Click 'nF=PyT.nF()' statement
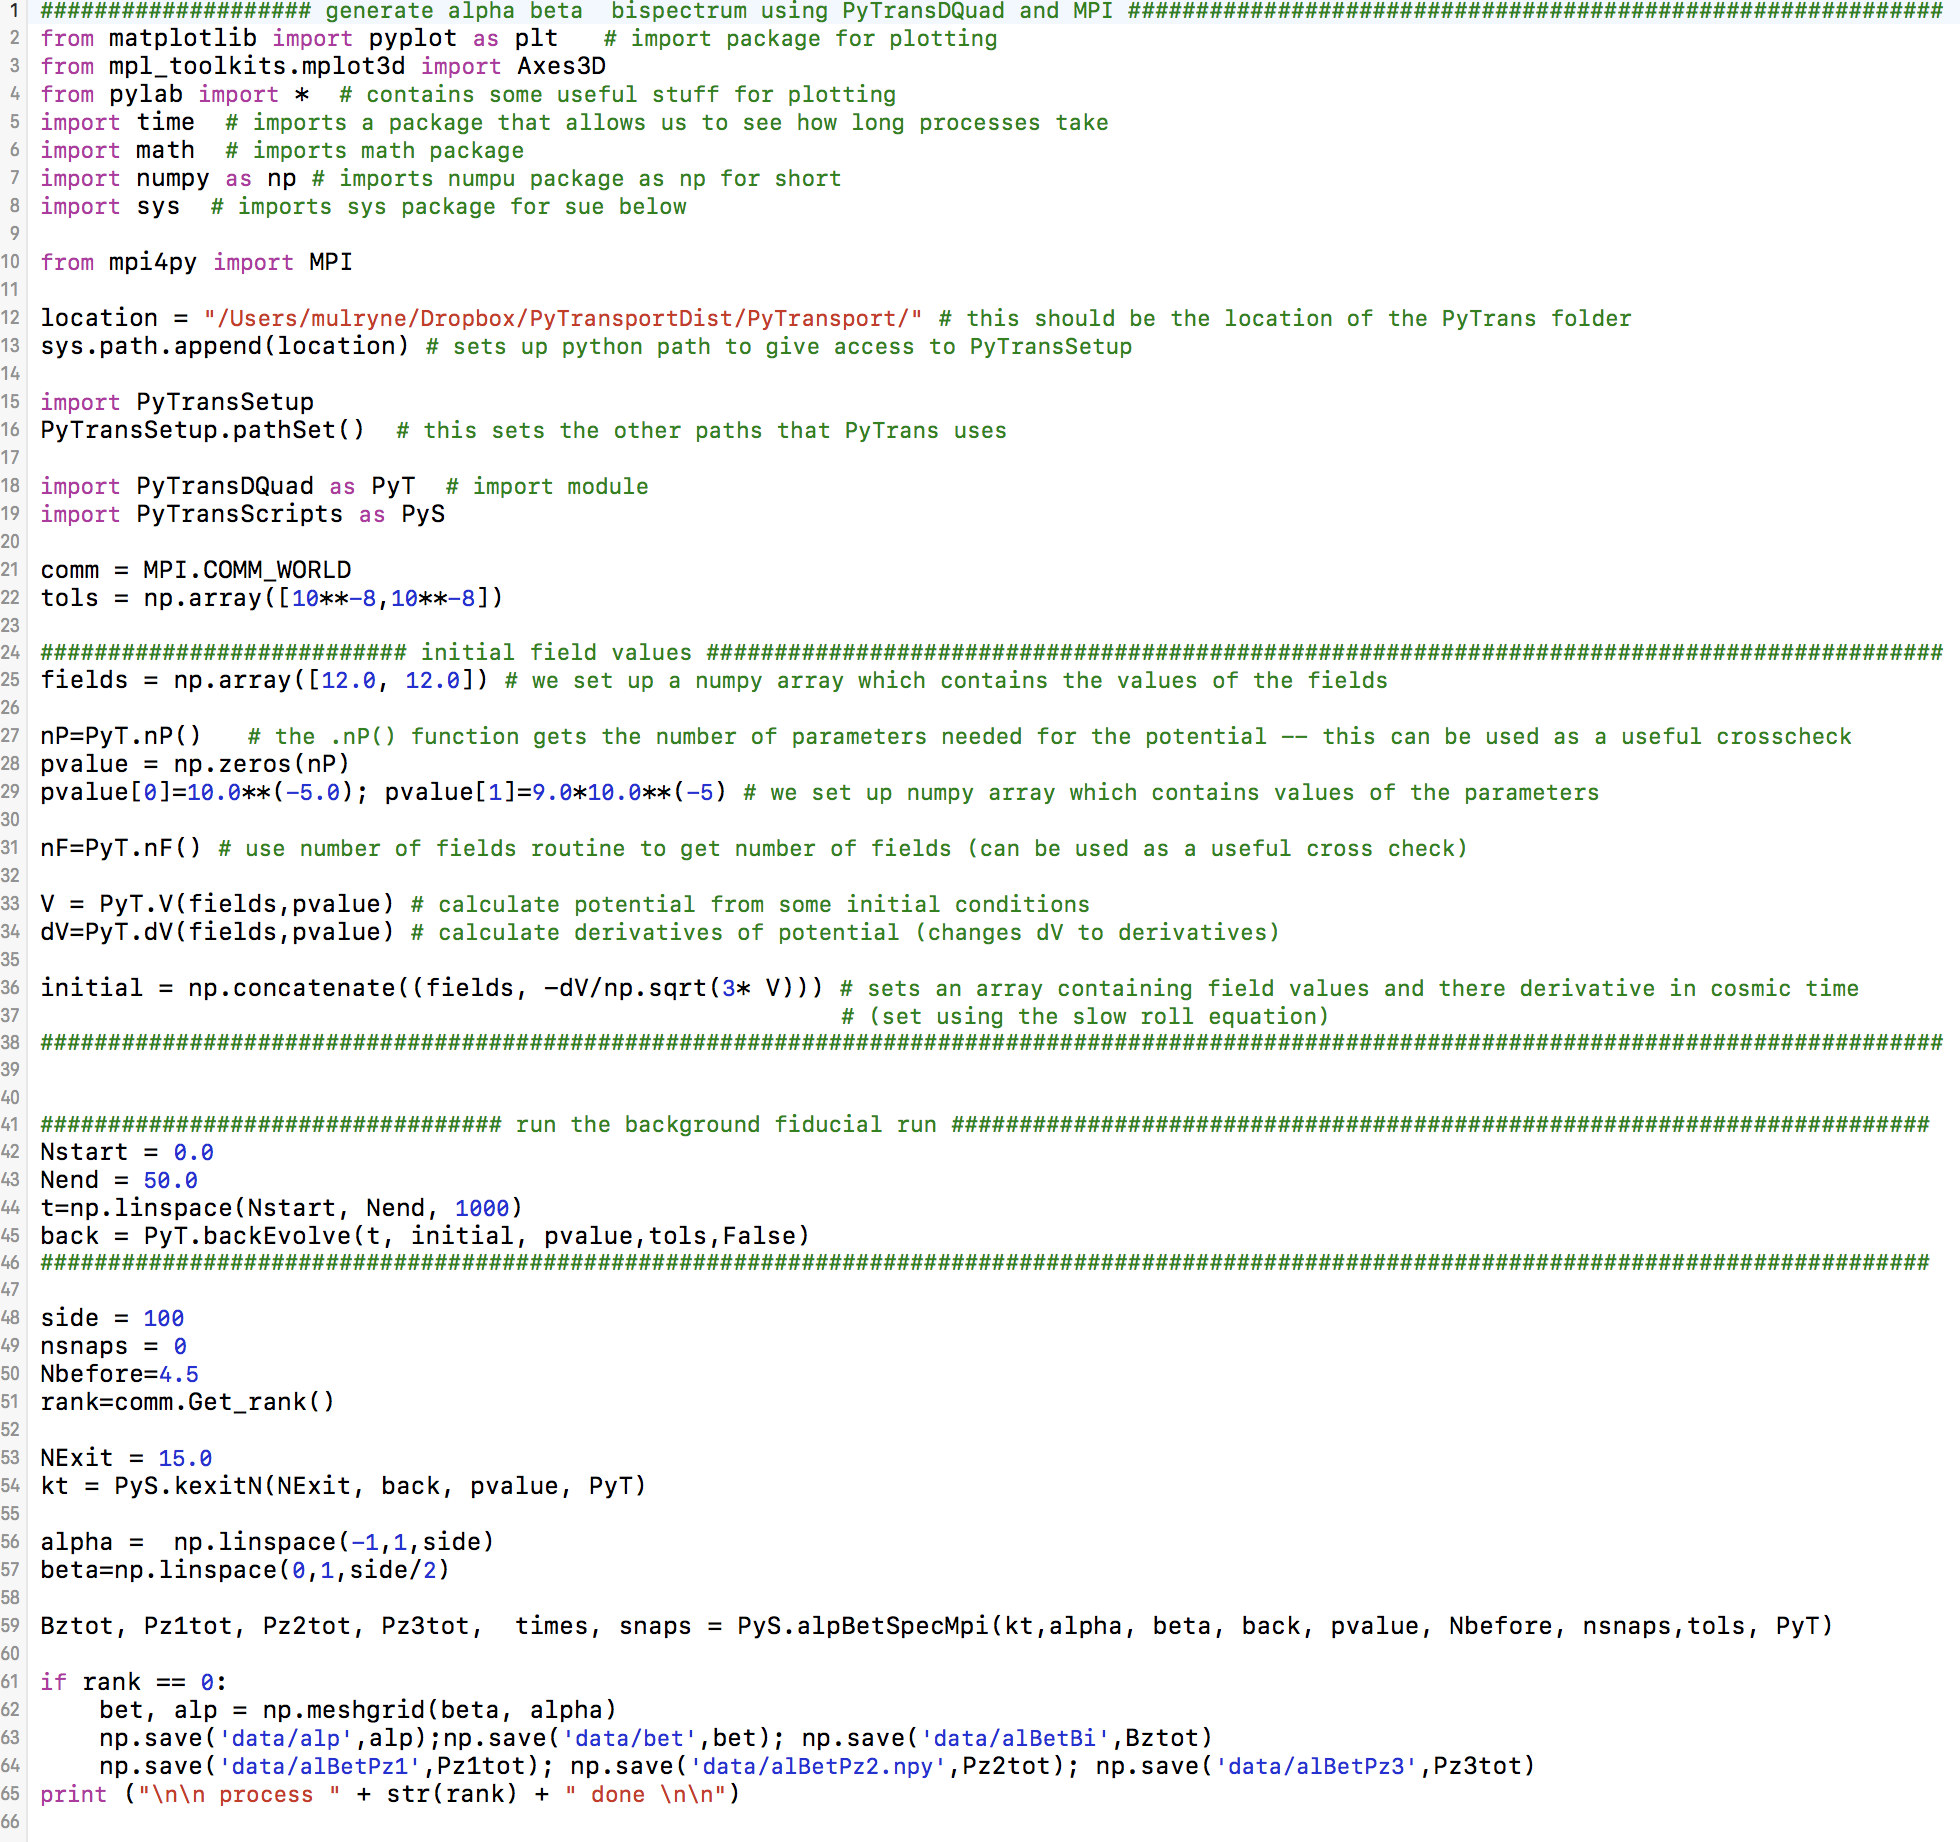 [x=121, y=848]
